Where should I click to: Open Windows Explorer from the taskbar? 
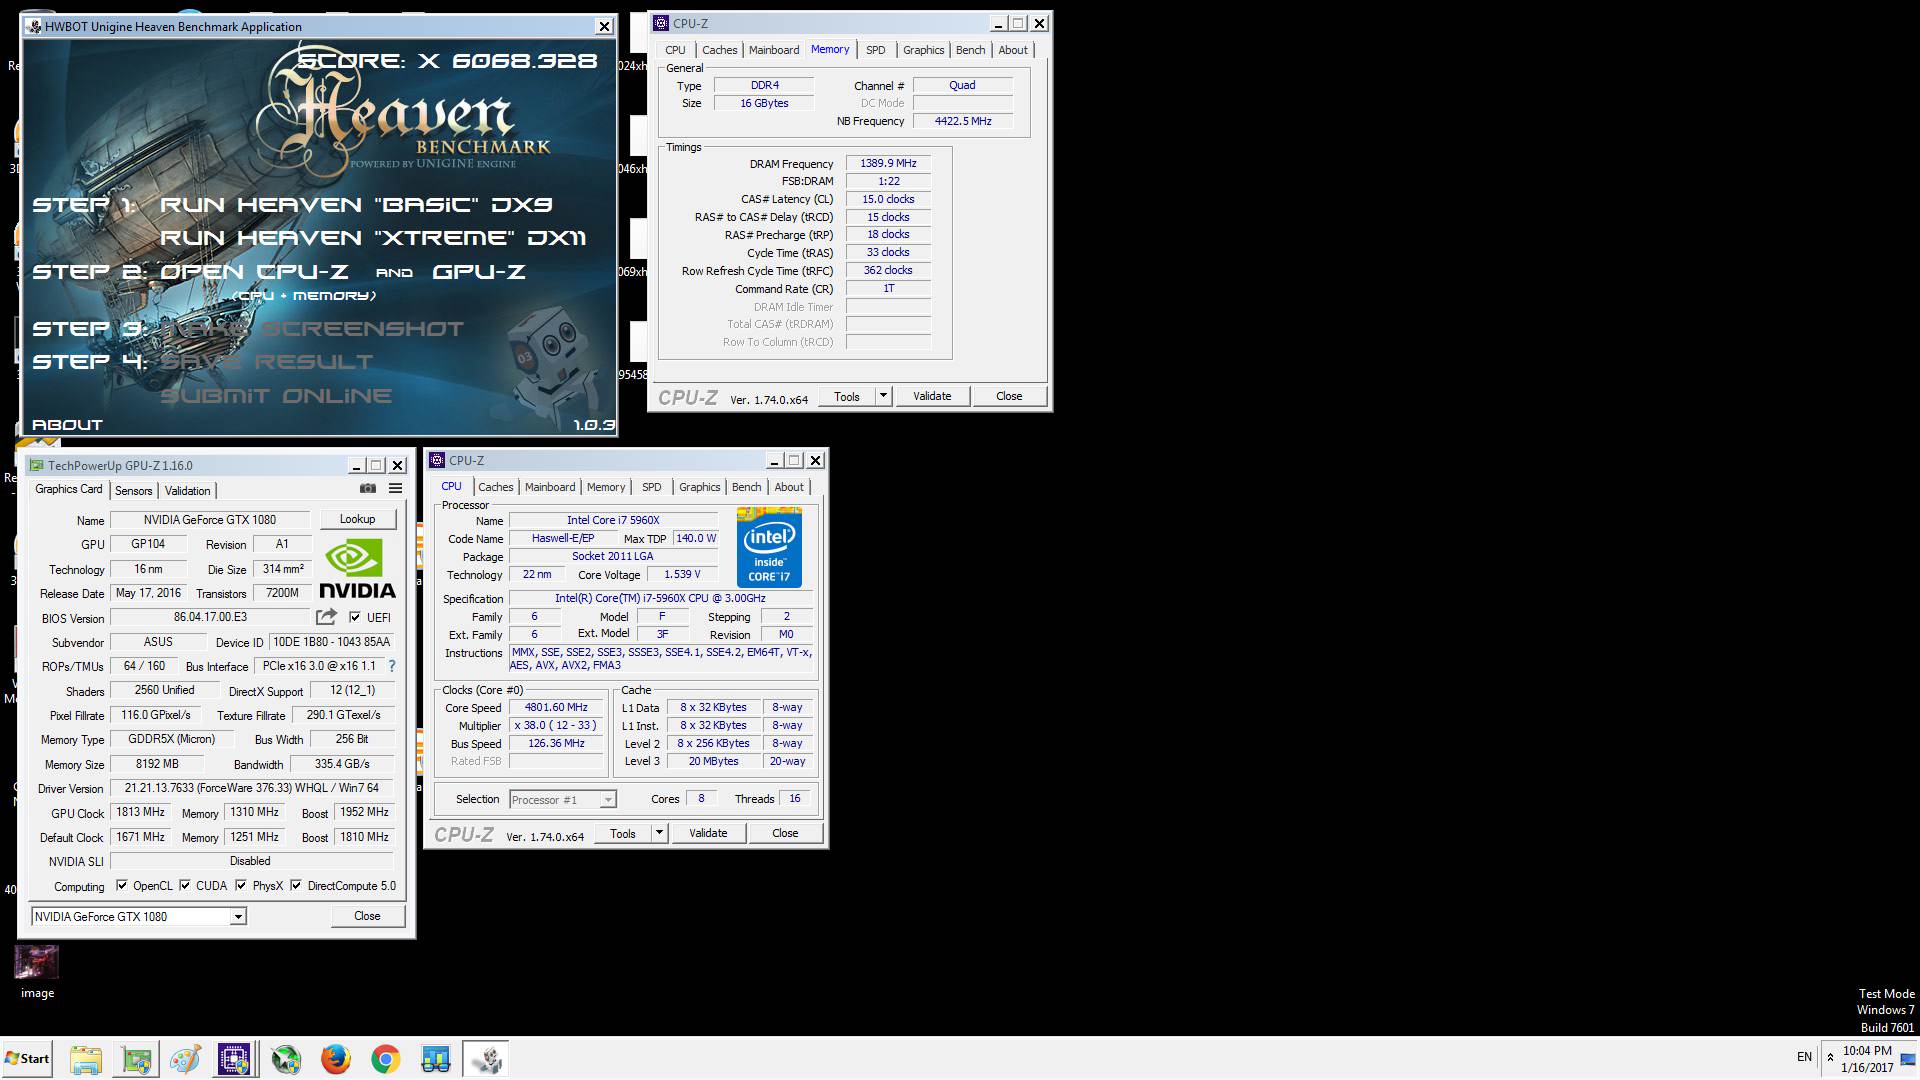86,1059
